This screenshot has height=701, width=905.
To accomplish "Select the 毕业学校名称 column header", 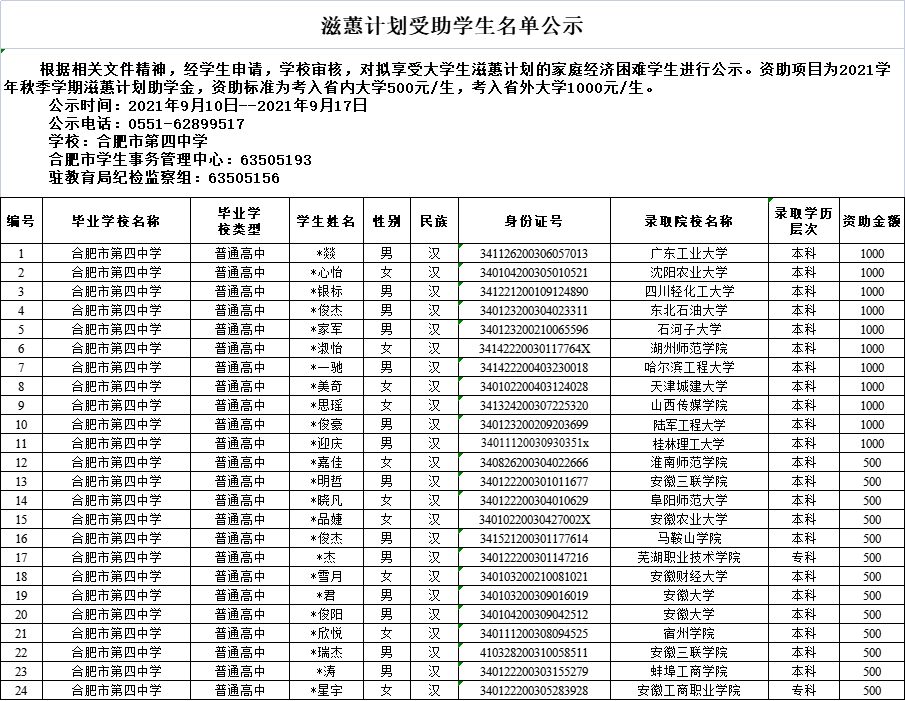I will (115, 221).
